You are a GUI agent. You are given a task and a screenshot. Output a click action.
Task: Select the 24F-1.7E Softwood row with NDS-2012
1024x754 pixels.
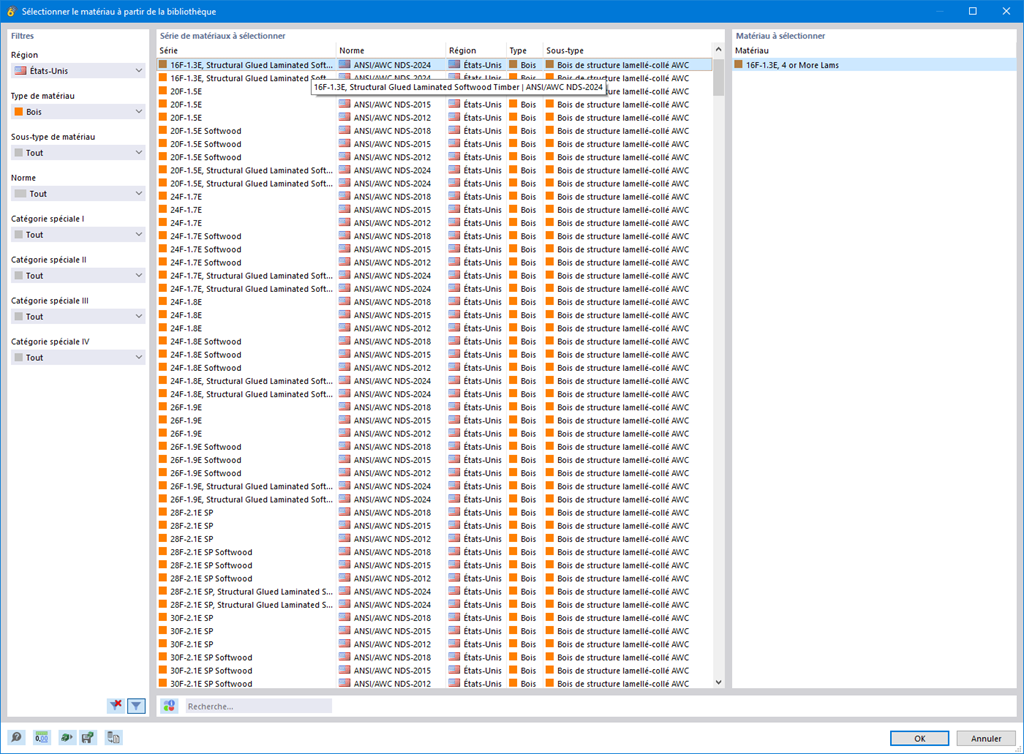point(434,262)
